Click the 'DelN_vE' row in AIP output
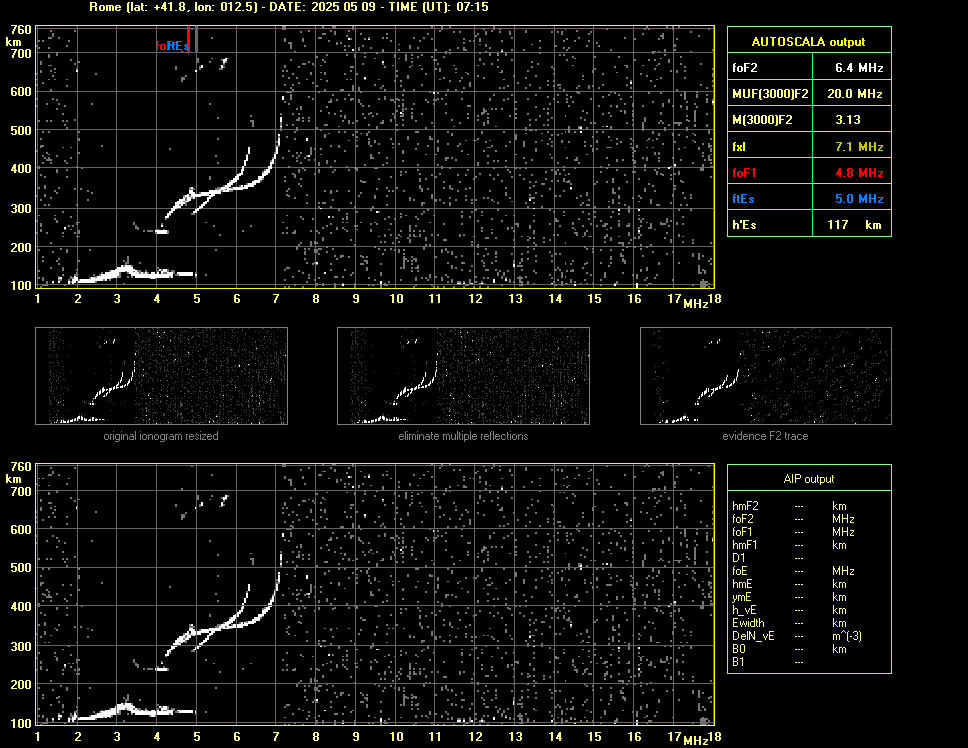Viewport: 968px width, 748px height. tap(796, 636)
